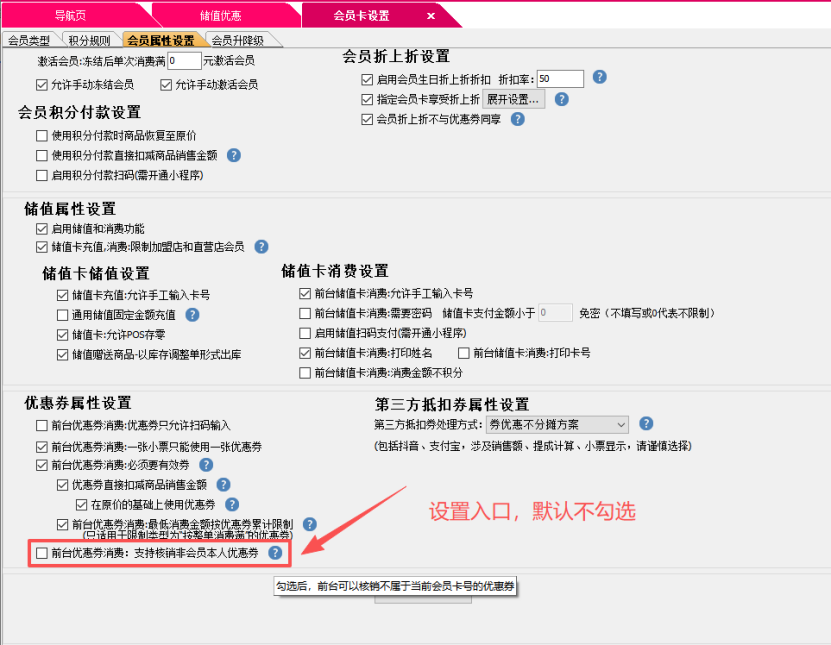The width and height of the screenshot is (831, 645).
Task: Toggle 指定会员卡享受折上折 checkbox
Action: click(367, 99)
